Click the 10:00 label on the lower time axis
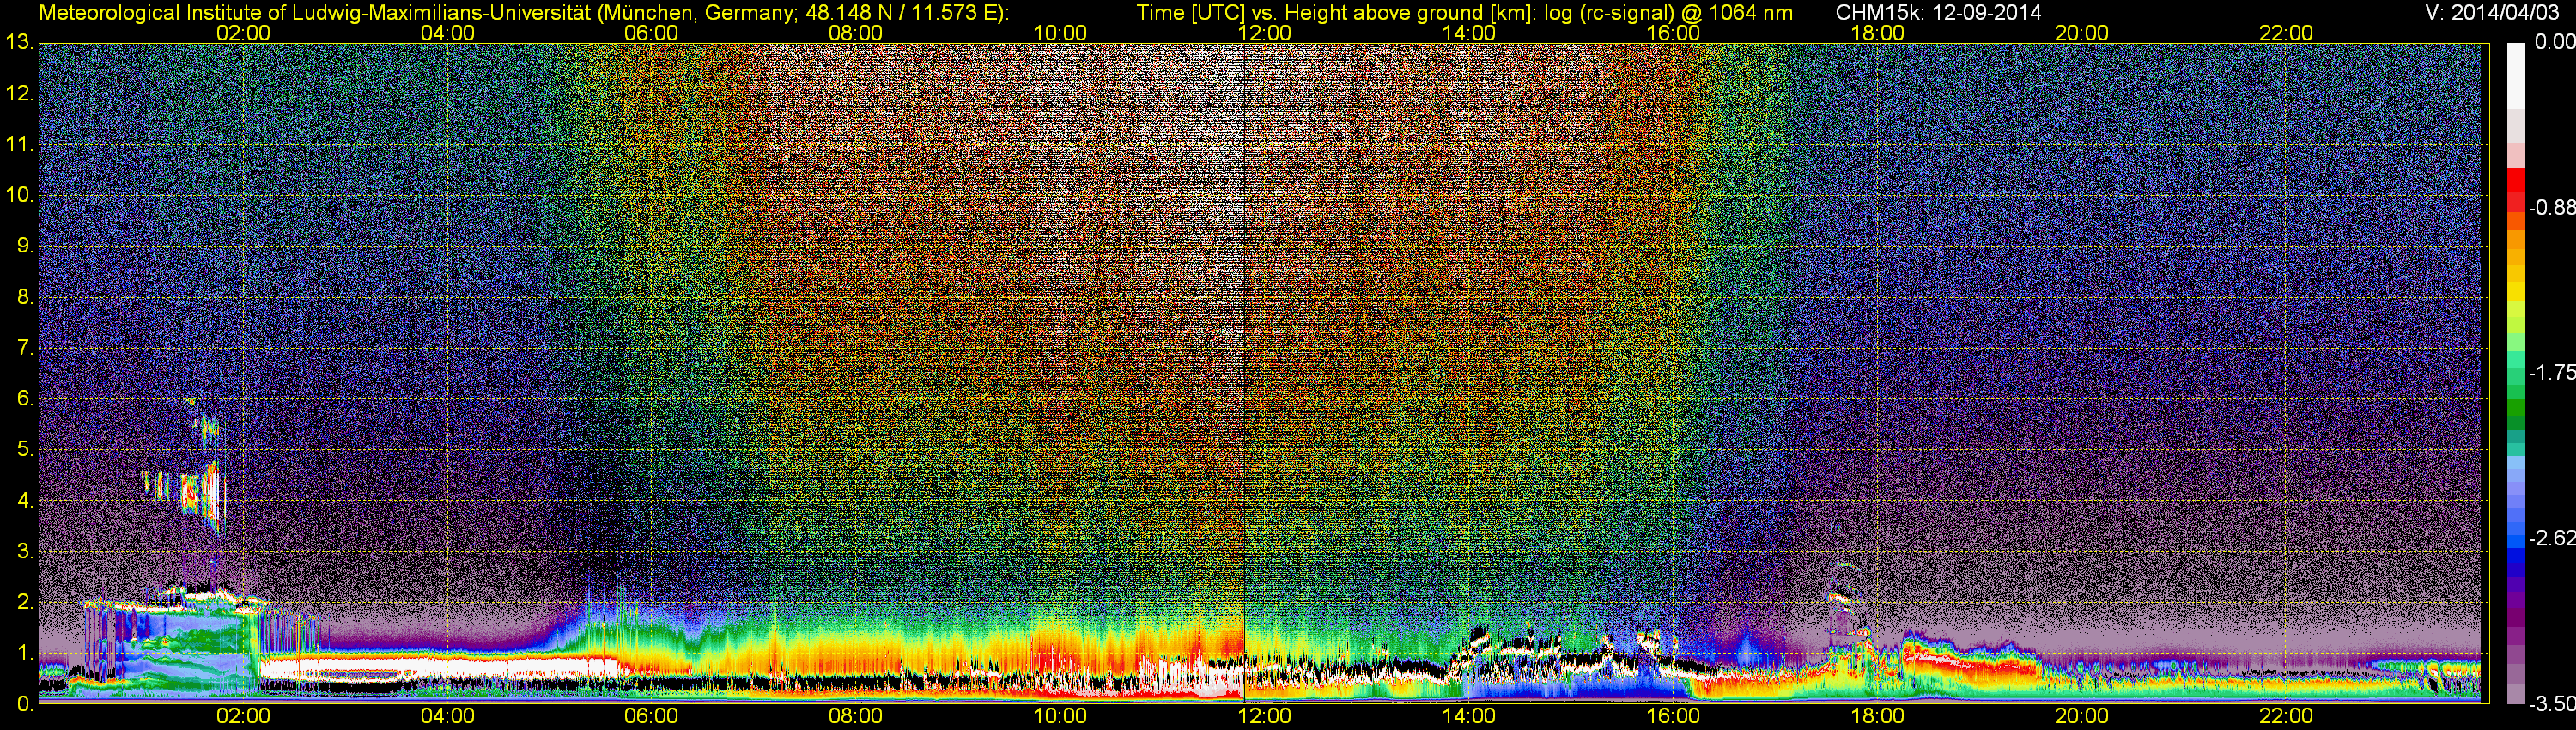This screenshot has height=730, width=2576. pyautogui.click(x=1060, y=717)
